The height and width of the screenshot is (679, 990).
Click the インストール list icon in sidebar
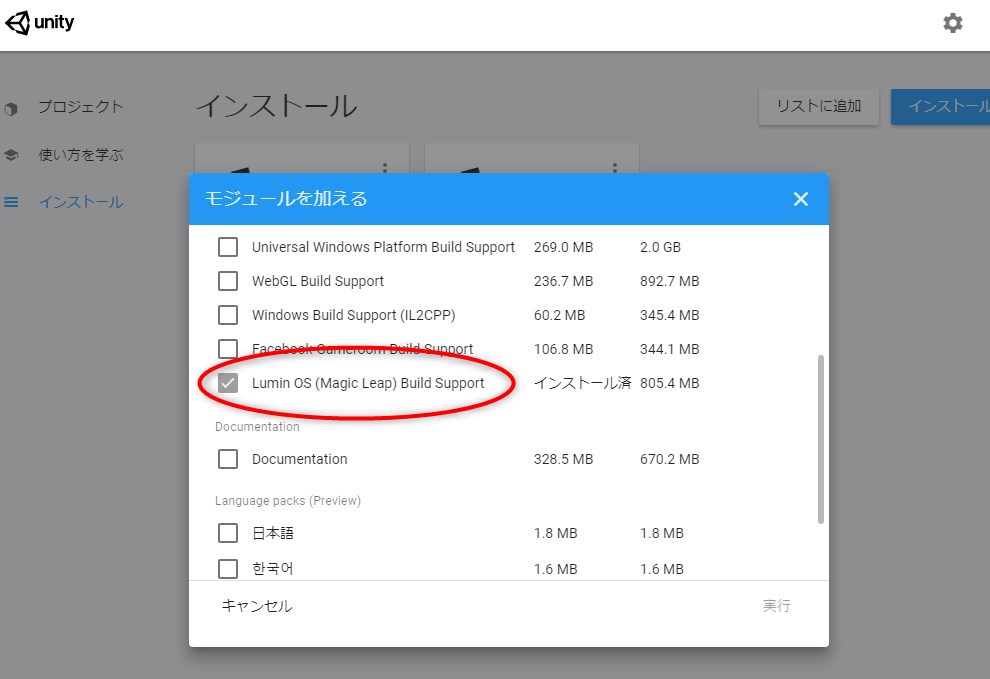click(x=11, y=202)
